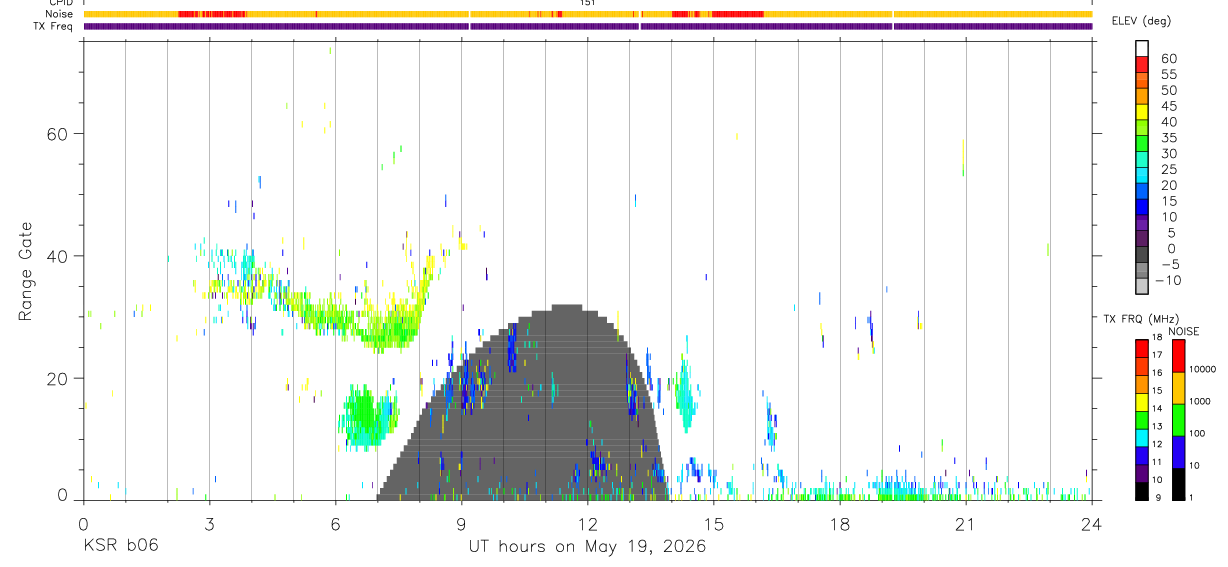Click the 'TX FRQ (MHz)' legend title
Image resolution: width=1228 pixels, height=567 pixels.
(x=1141, y=319)
